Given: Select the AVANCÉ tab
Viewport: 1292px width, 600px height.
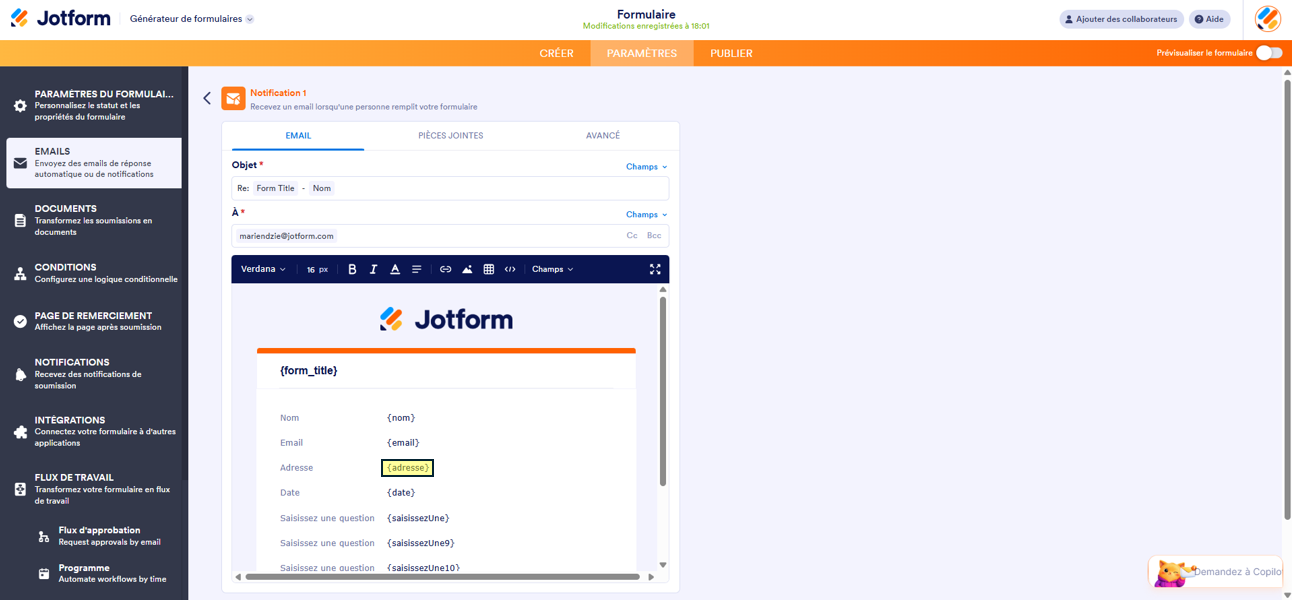Looking at the screenshot, I should 603,136.
